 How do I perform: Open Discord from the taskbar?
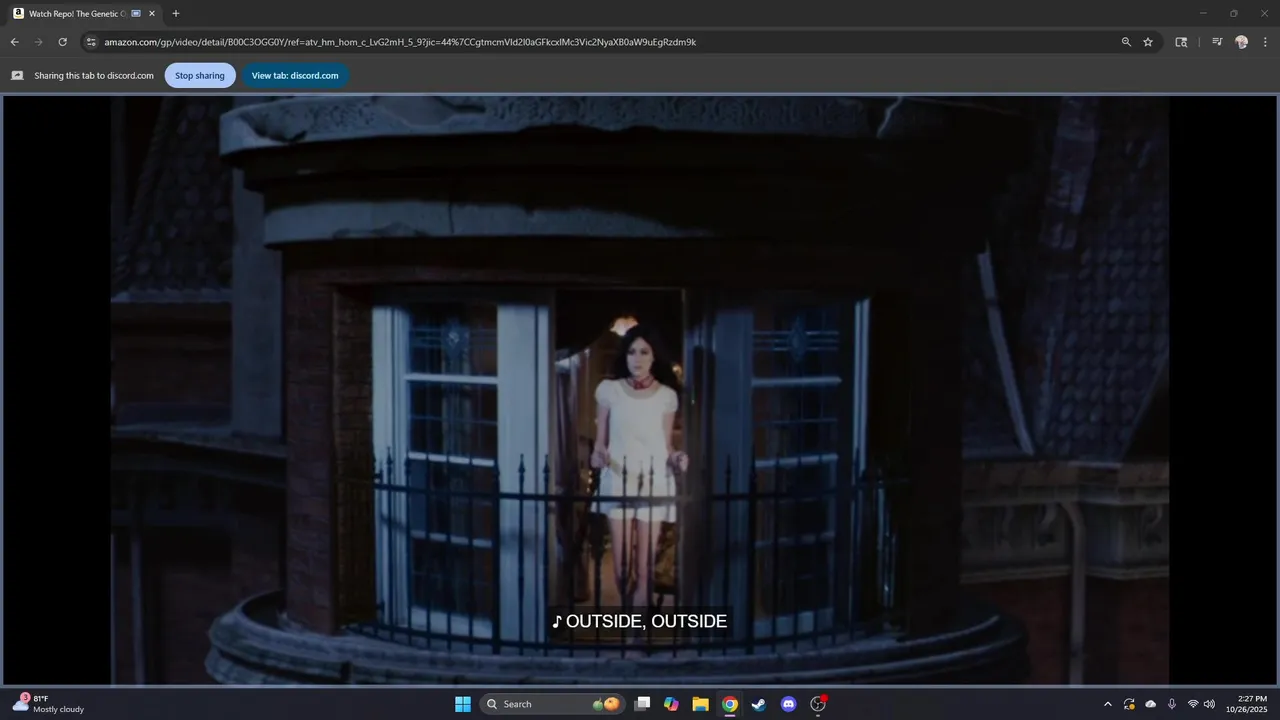[788, 704]
